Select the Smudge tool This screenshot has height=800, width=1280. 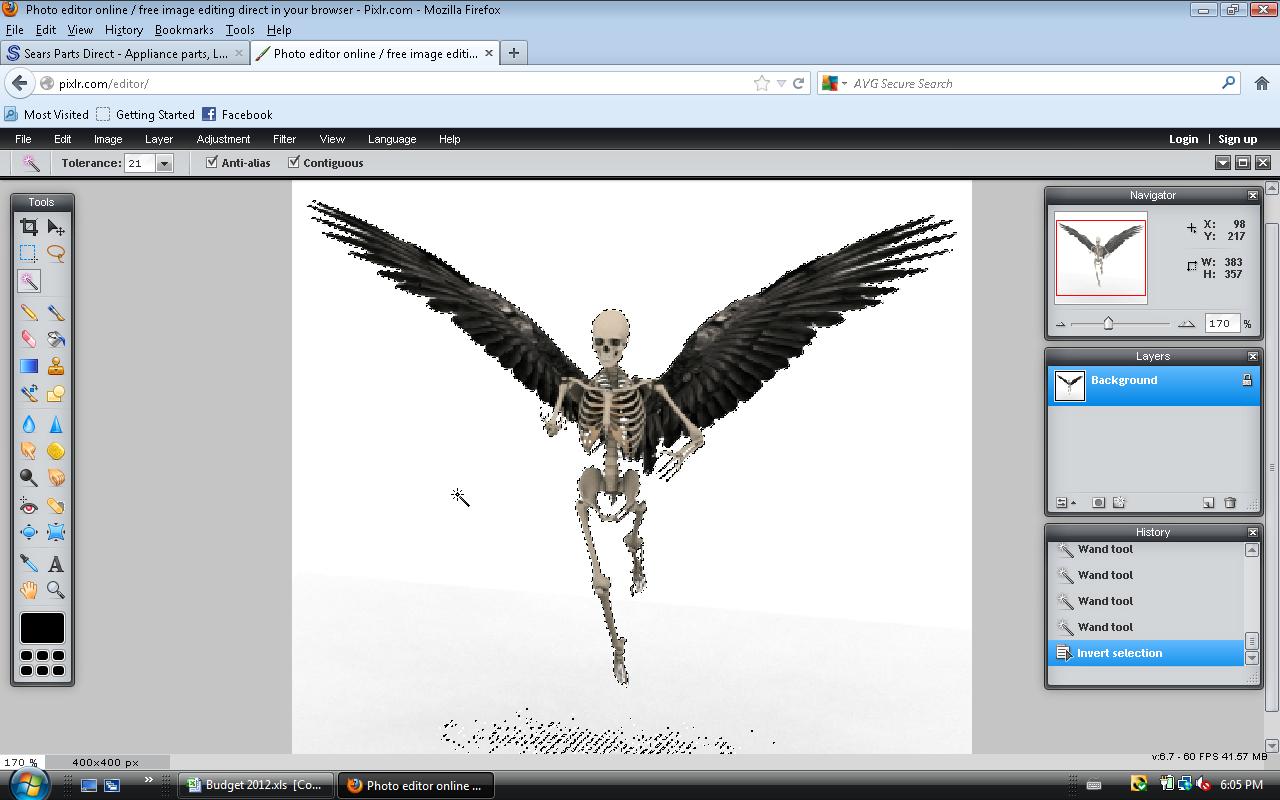point(29,452)
